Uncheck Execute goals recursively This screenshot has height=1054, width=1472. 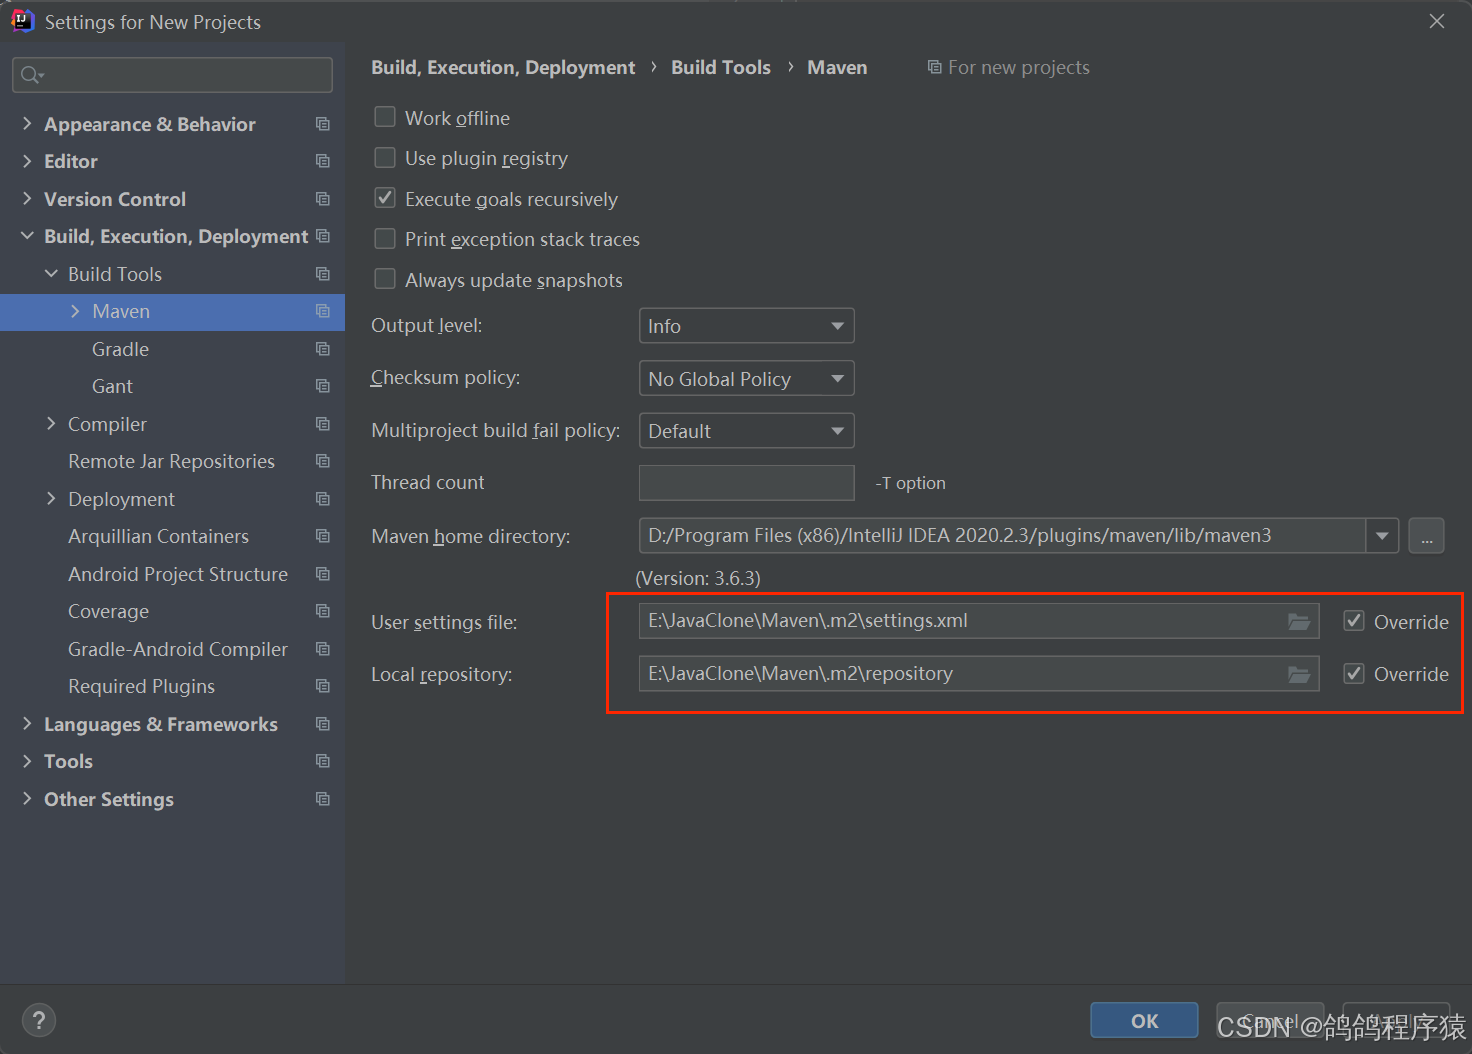click(385, 198)
